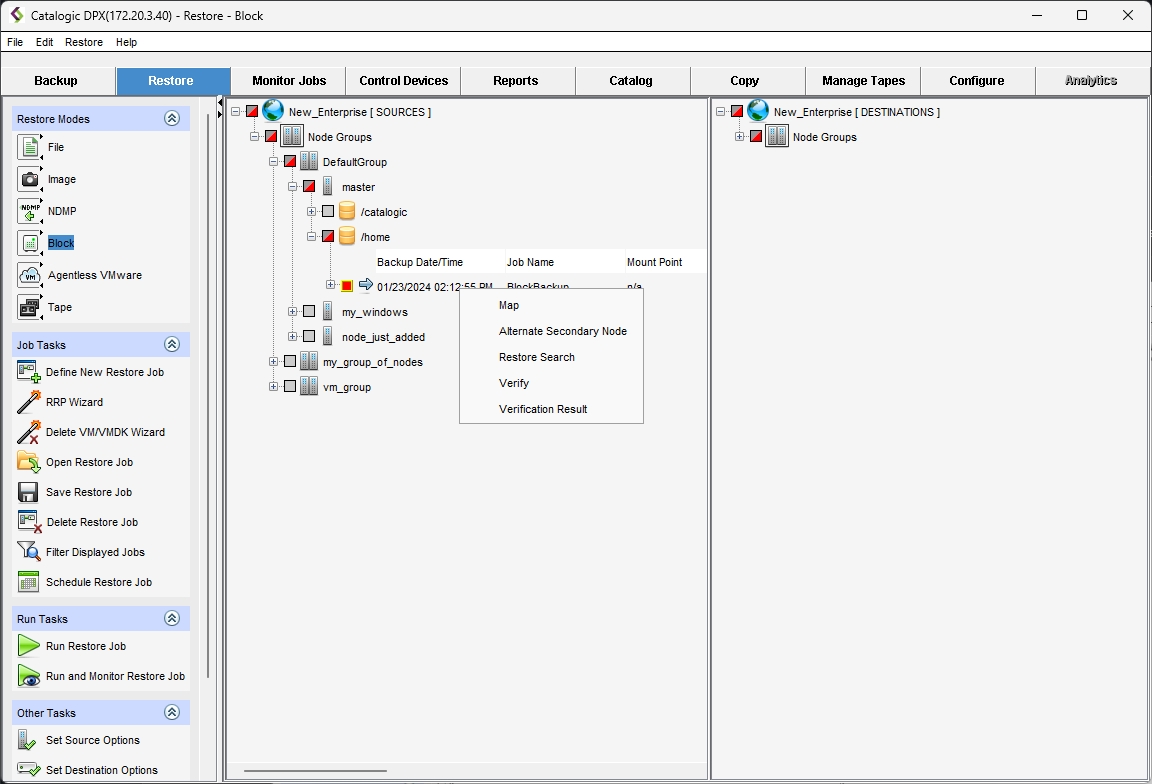The image size is (1152, 784).
Task: Tick the my_windows node checkbox
Action: 309,312
